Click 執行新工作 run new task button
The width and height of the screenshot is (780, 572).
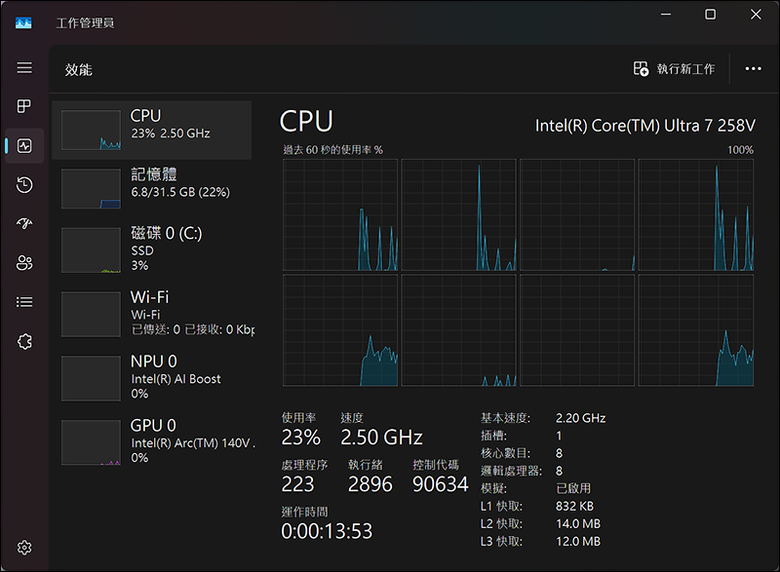point(674,69)
